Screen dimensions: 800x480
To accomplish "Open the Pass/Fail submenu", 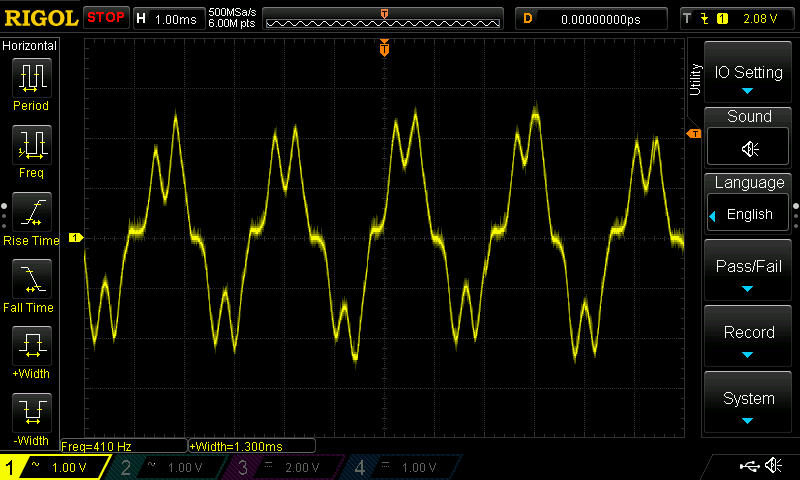I will click(x=749, y=272).
